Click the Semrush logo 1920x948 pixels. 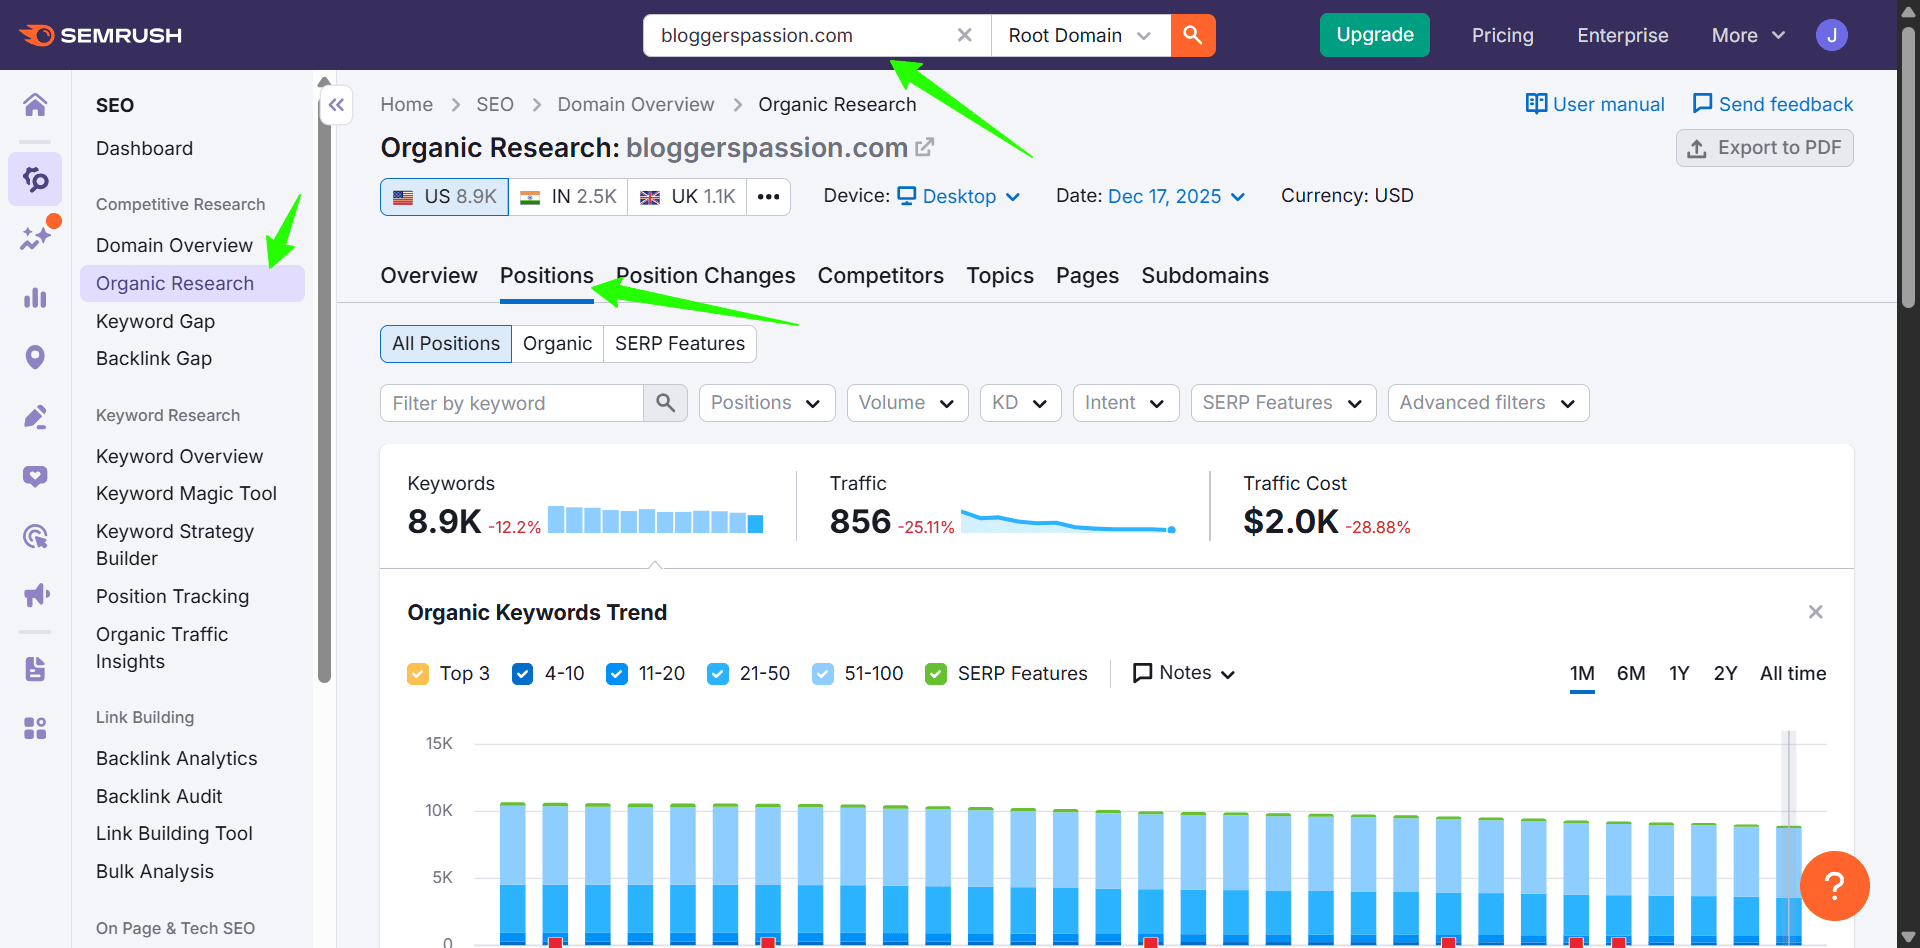(x=100, y=34)
